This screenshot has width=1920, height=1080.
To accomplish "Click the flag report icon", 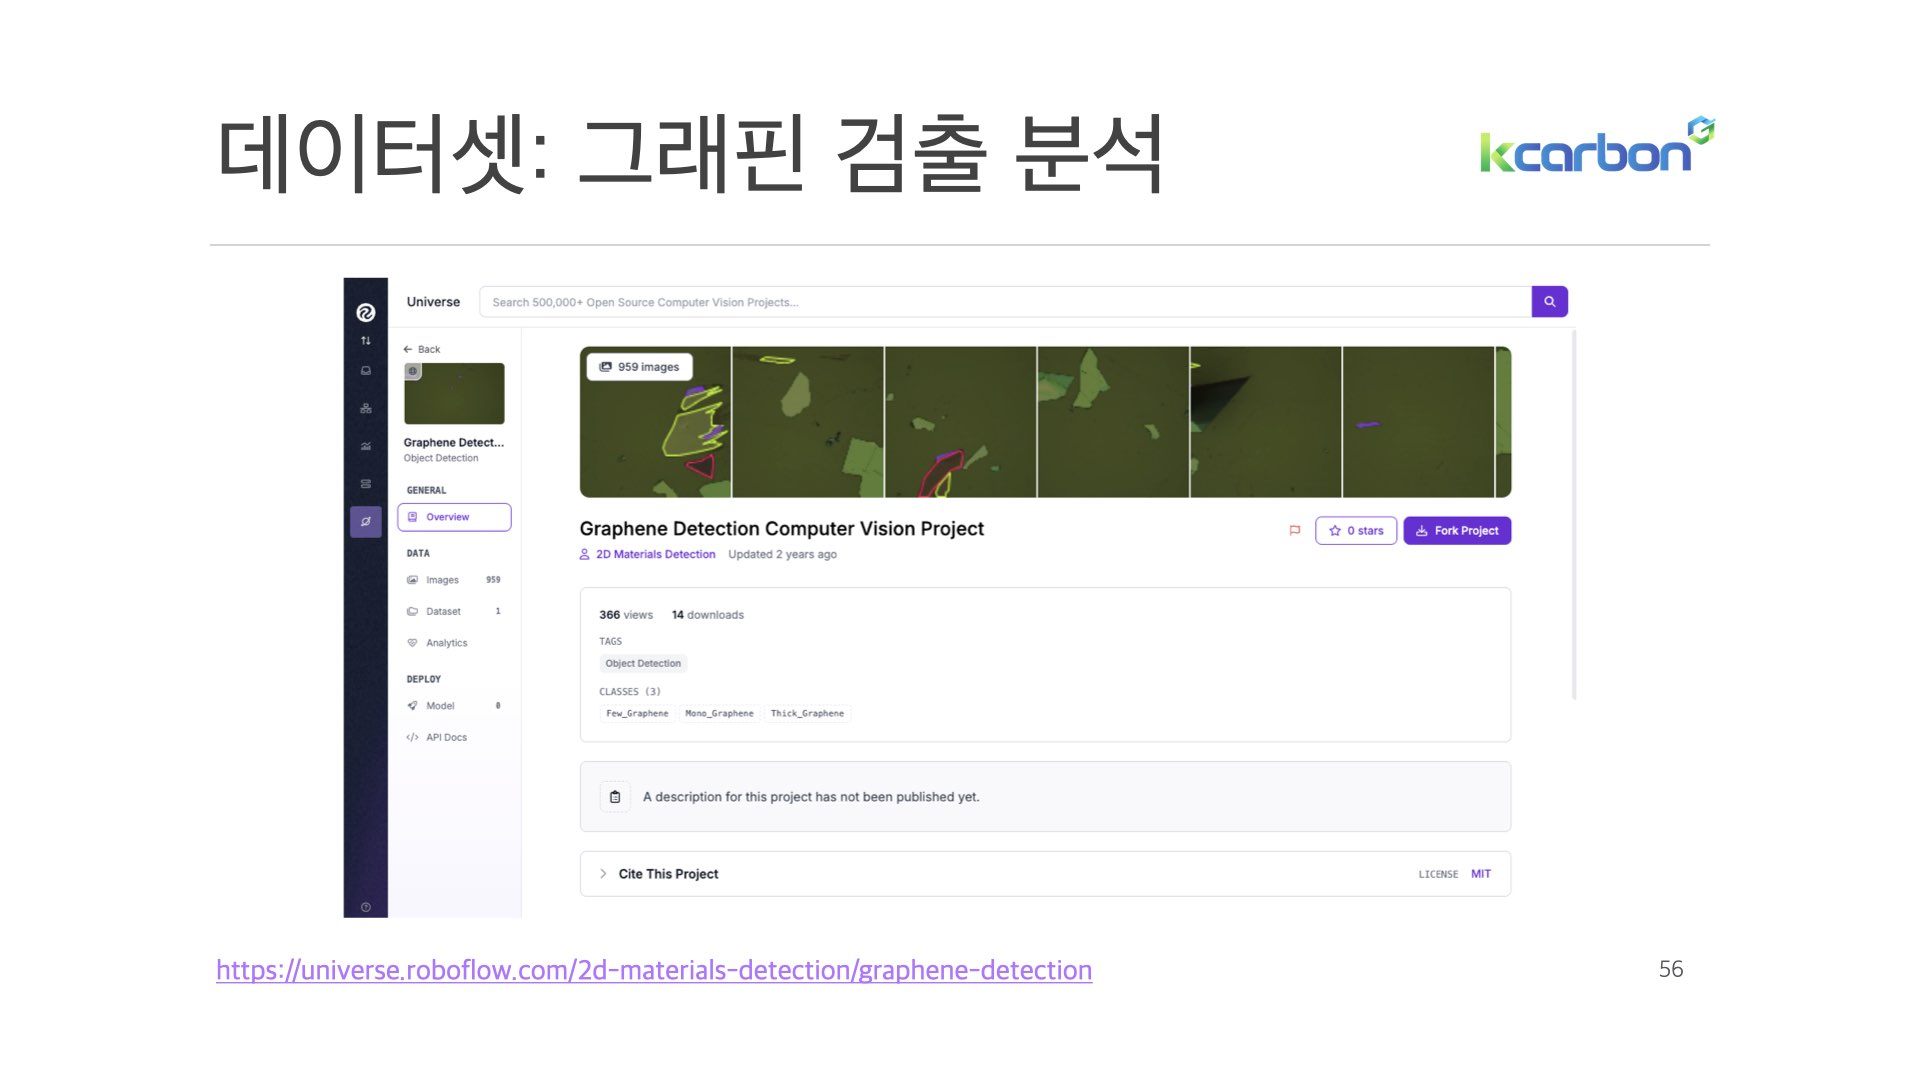I will click(x=1294, y=531).
